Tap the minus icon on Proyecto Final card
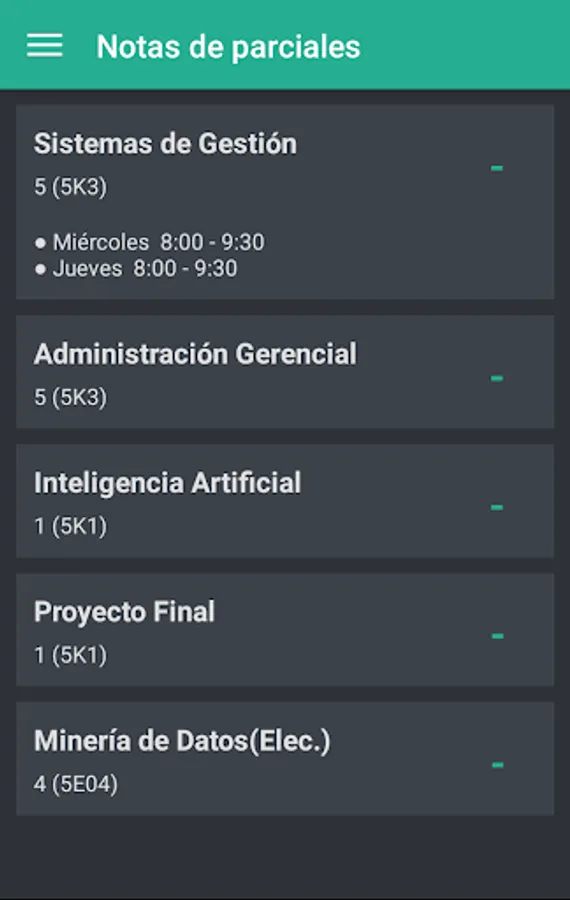Image resolution: width=570 pixels, height=900 pixels. pyautogui.click(x=497, y=636)
